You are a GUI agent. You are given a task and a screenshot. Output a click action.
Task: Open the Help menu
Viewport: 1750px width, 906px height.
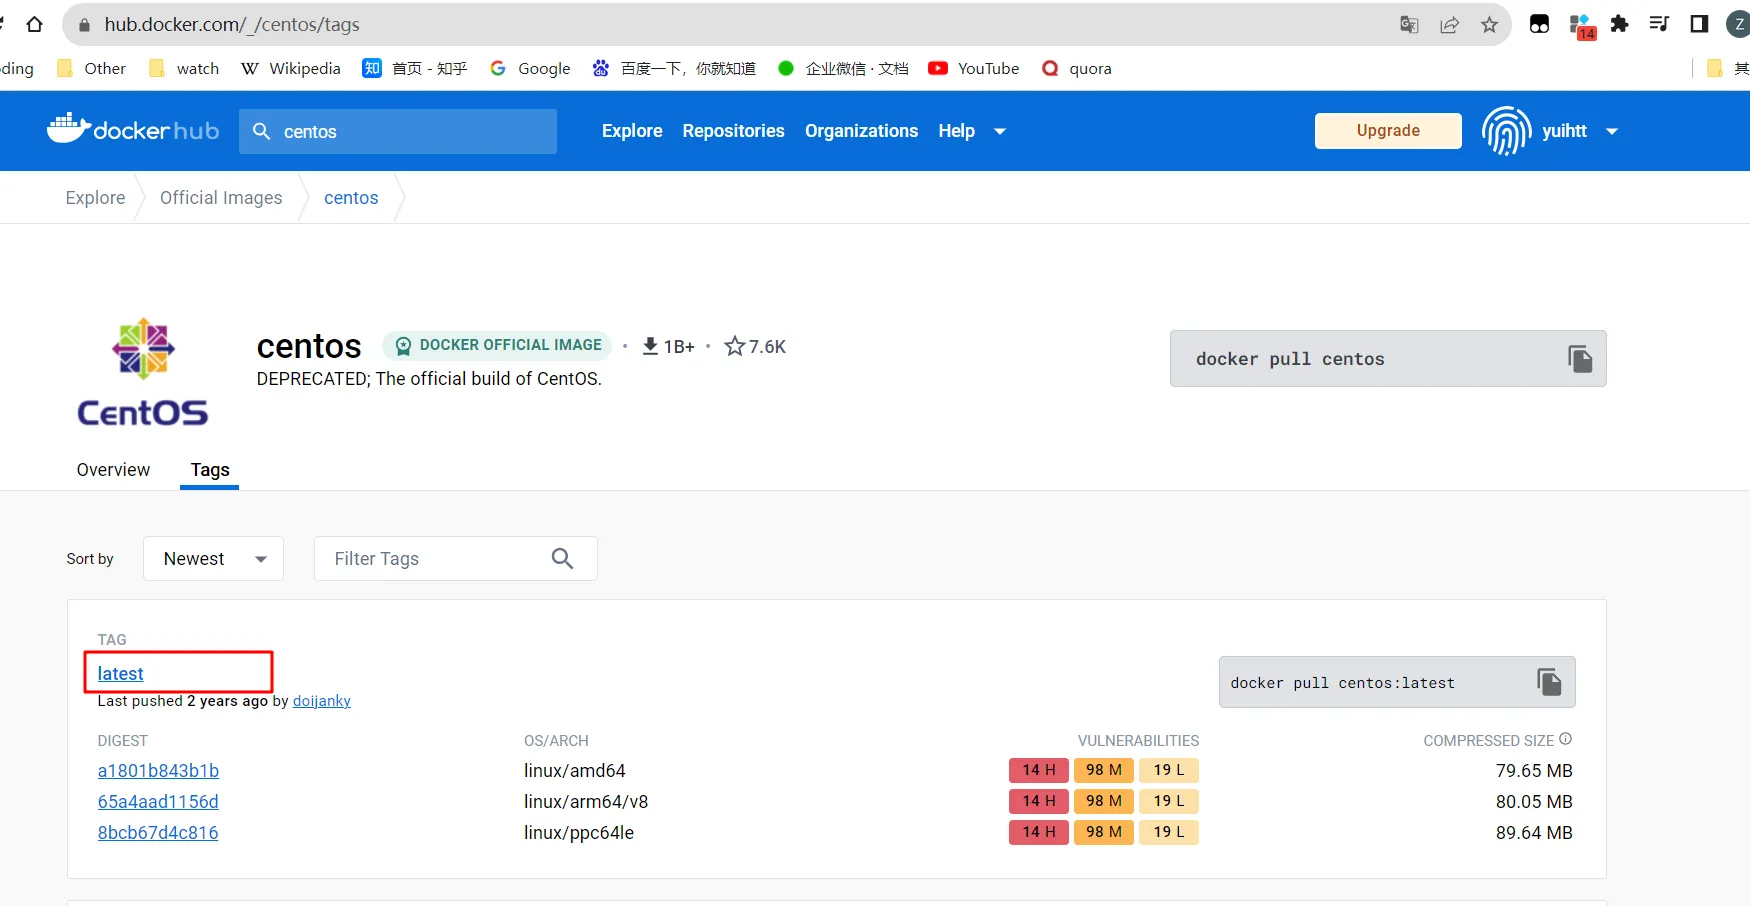pos(956,131)
